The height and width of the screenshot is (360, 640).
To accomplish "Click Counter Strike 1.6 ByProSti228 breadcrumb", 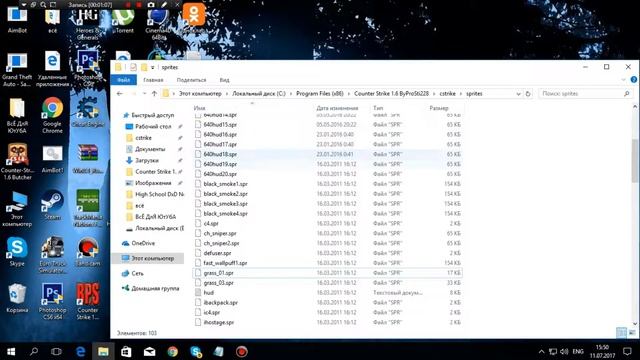I will point(391,93).
